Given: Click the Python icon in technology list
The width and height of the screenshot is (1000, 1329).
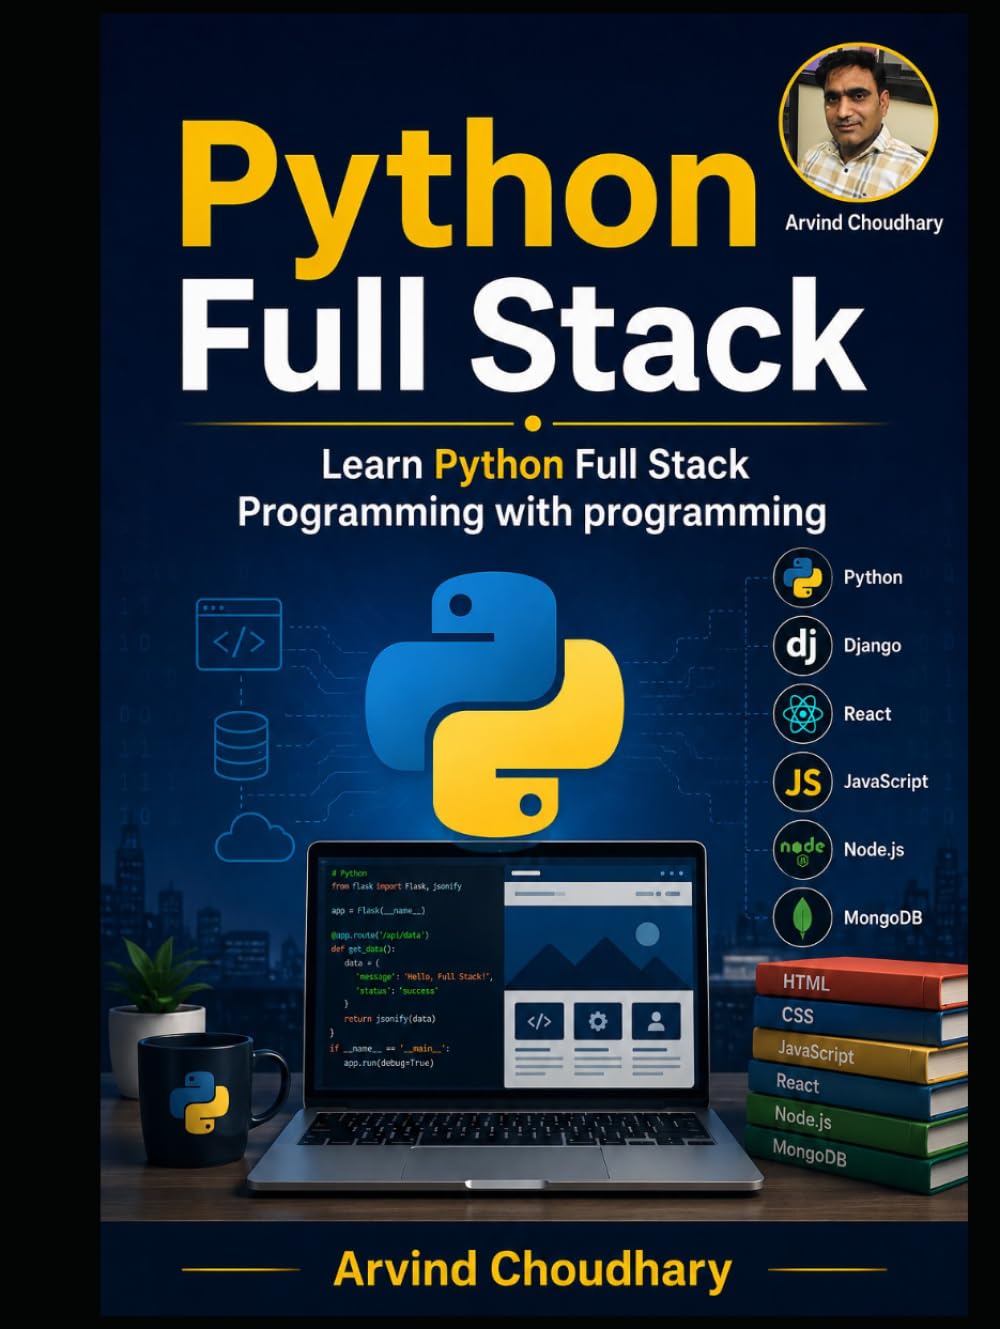Looking at the screenshot, I should pyautogui.click(x=803, y=577).
